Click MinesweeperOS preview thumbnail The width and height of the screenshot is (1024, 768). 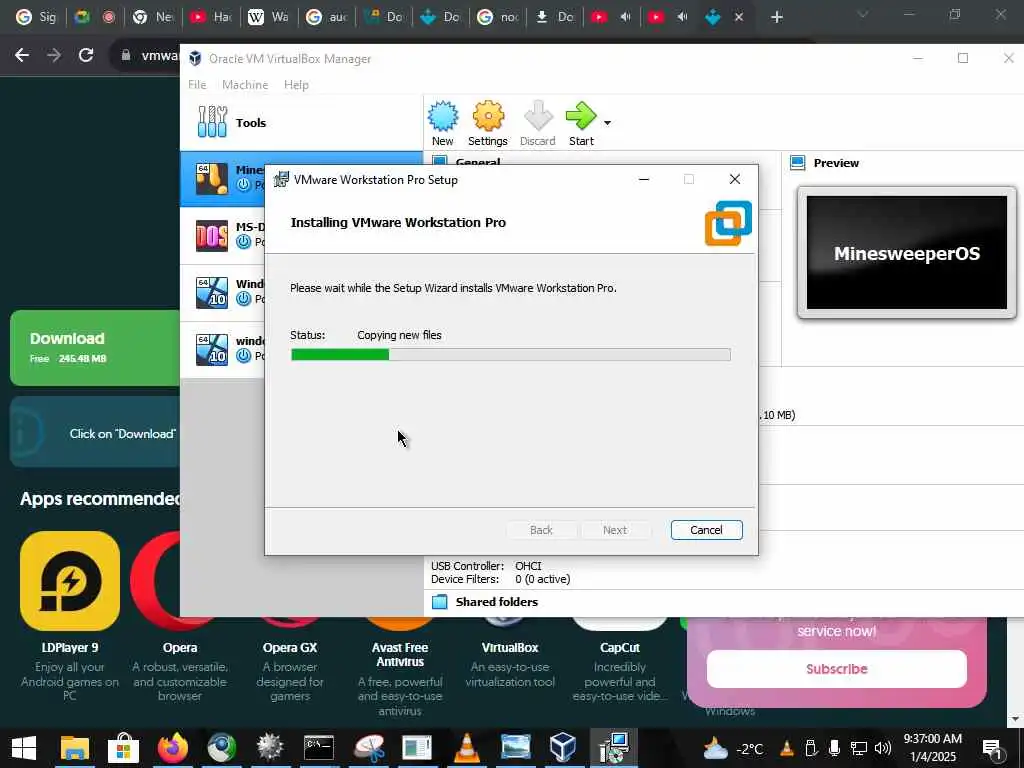[x=906, y=253]
